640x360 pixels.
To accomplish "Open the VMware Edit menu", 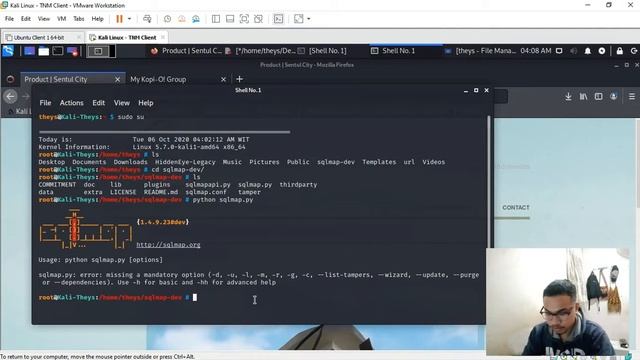I will (x=26, y=19).
